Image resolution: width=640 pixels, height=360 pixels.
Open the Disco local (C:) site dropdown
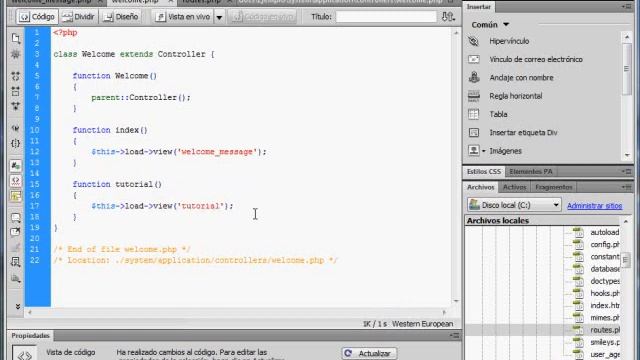[x=514, y=205]
